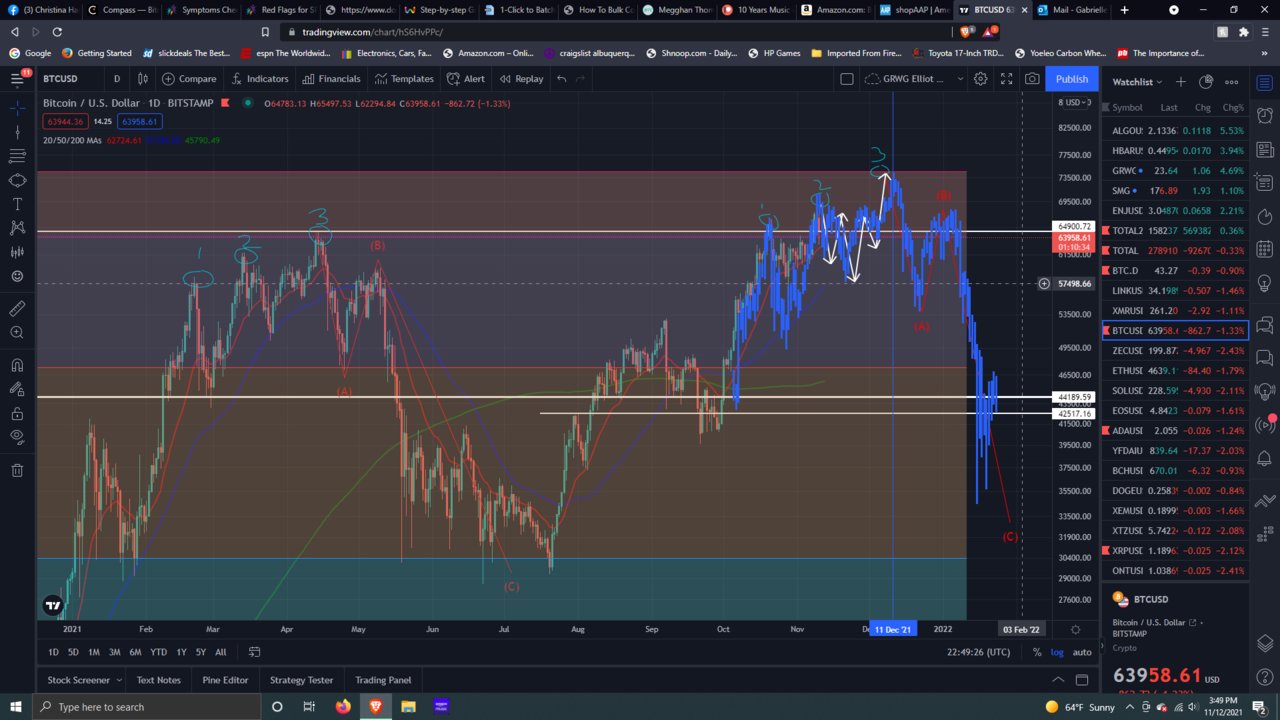Toggle percent scale on price axis
The image size is (1280, 720).
(x=1037, y=652)
